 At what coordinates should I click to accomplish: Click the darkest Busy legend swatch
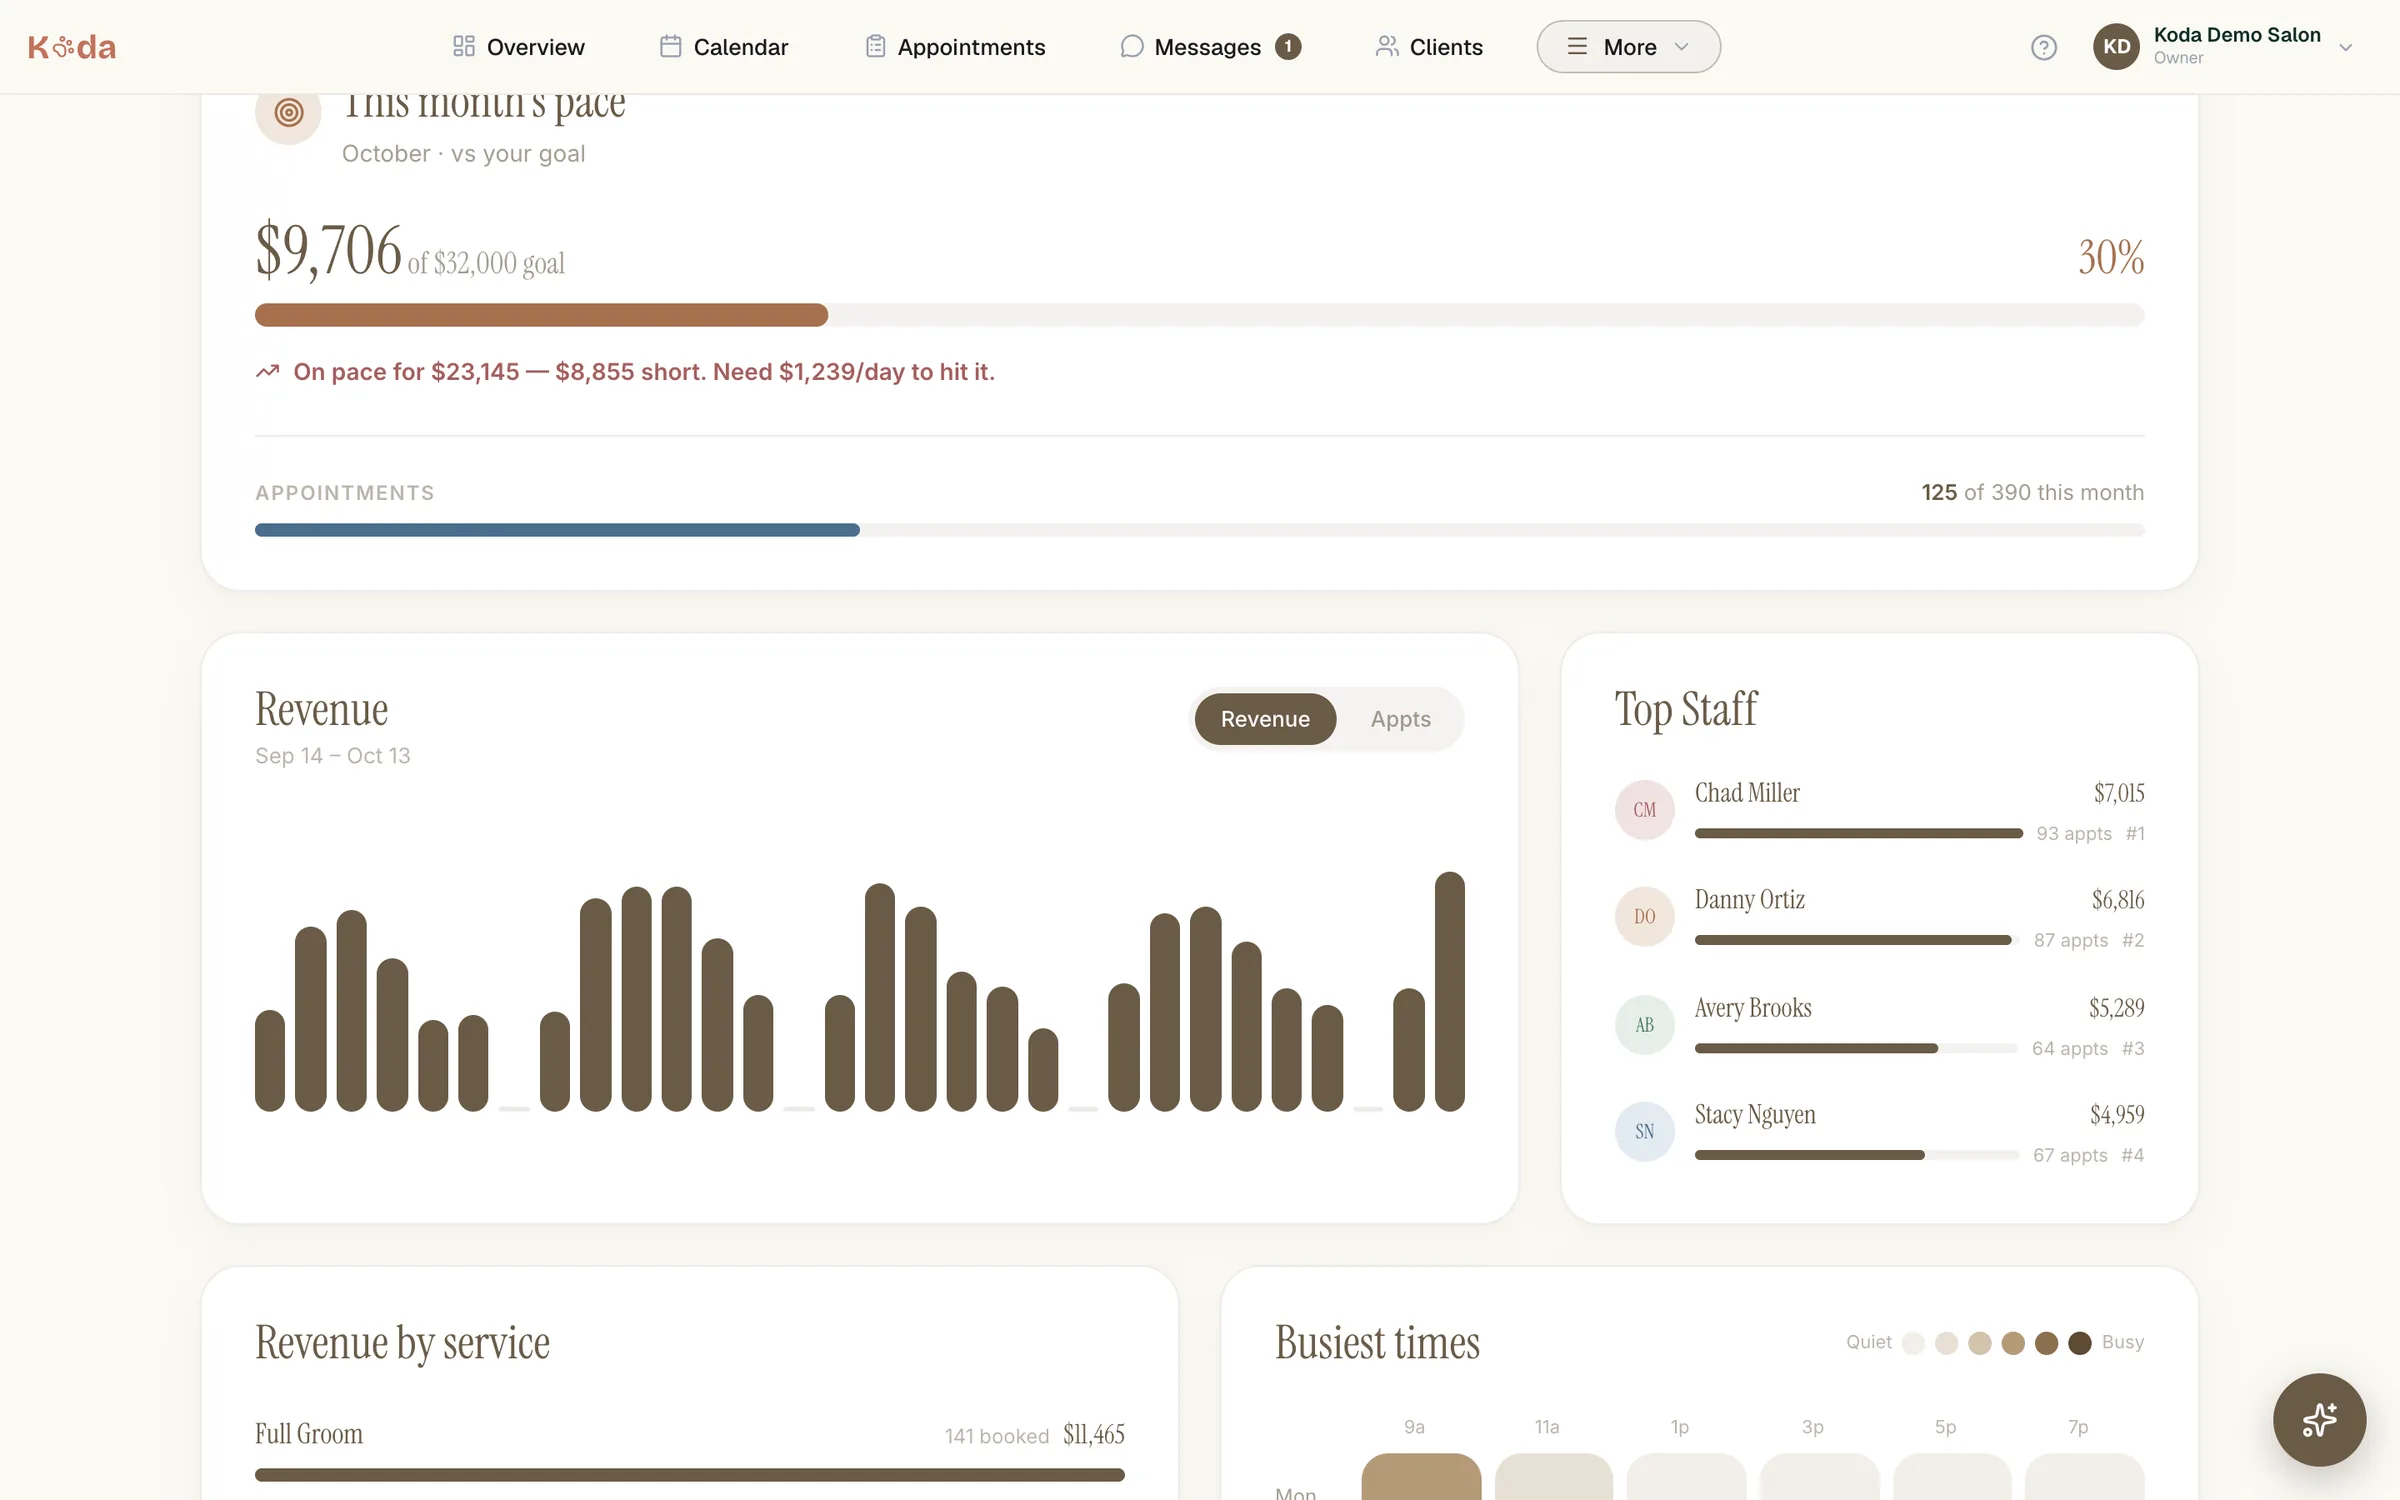coord(2080,1343)
